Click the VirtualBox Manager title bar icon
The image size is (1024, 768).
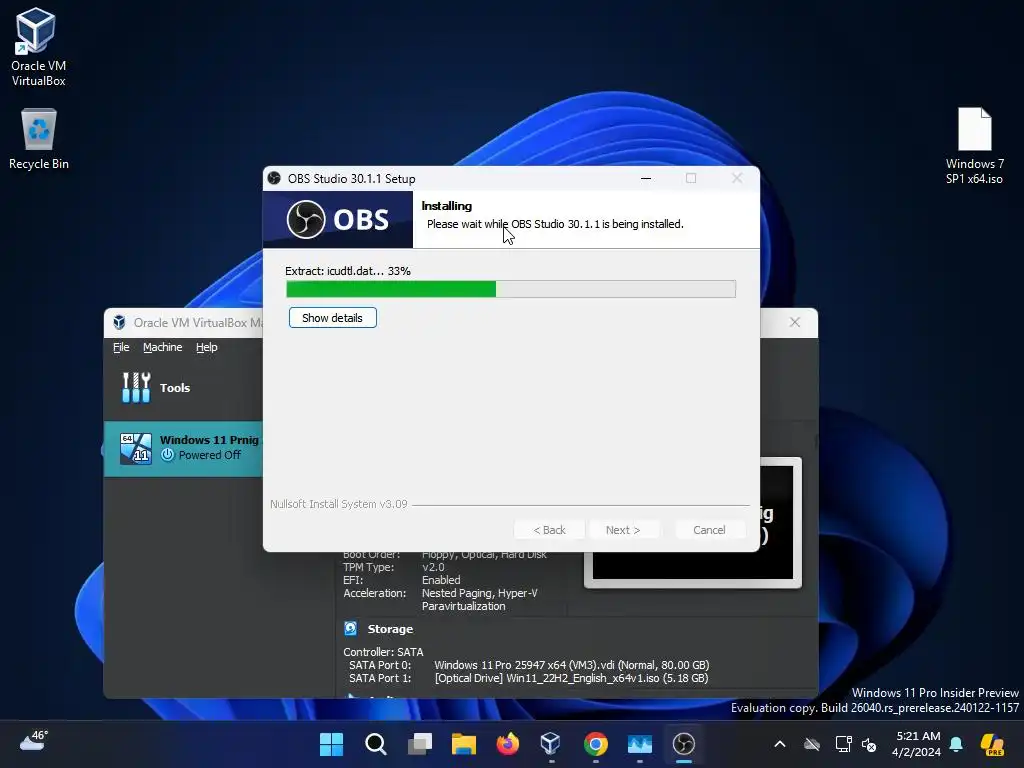tap(119, 323)
